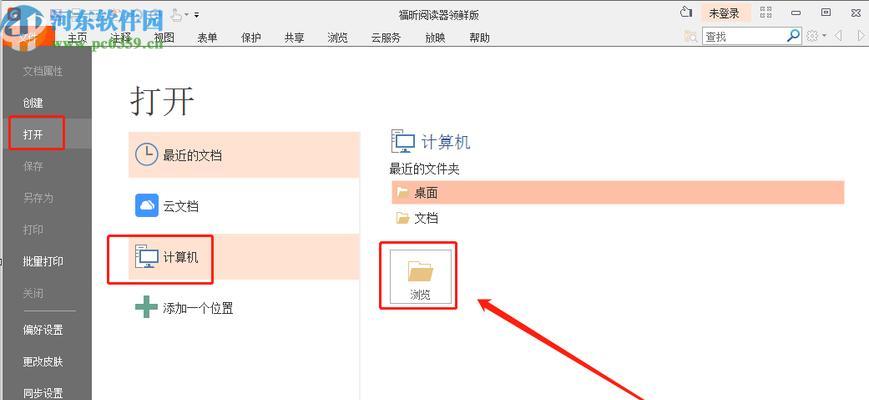Click the clock icon for recent documents

(146, 155)
